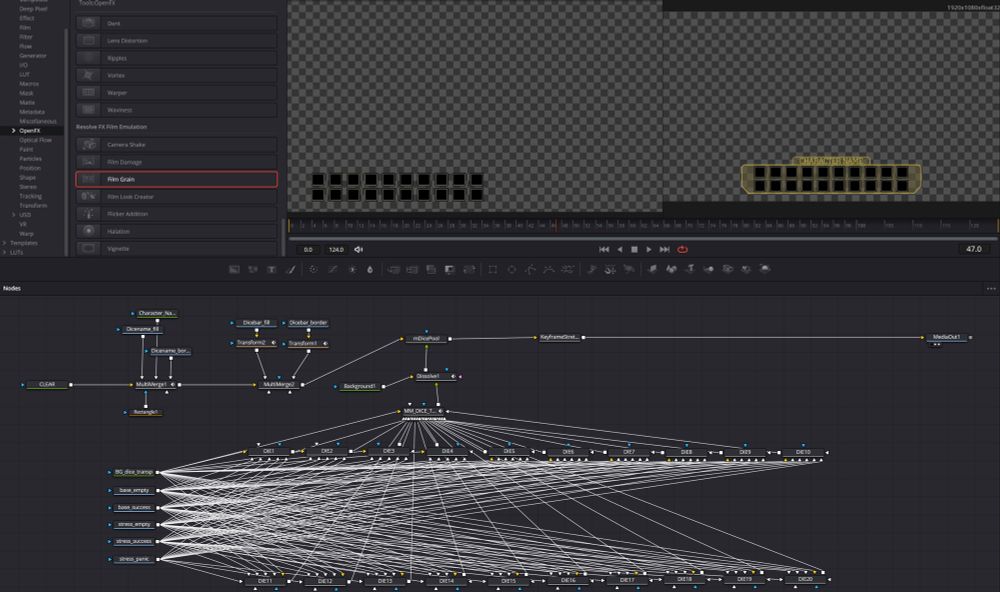Add a Brightness Contrast node from the toolbar
The image size is (1000, 592).
tap(352, 269)
